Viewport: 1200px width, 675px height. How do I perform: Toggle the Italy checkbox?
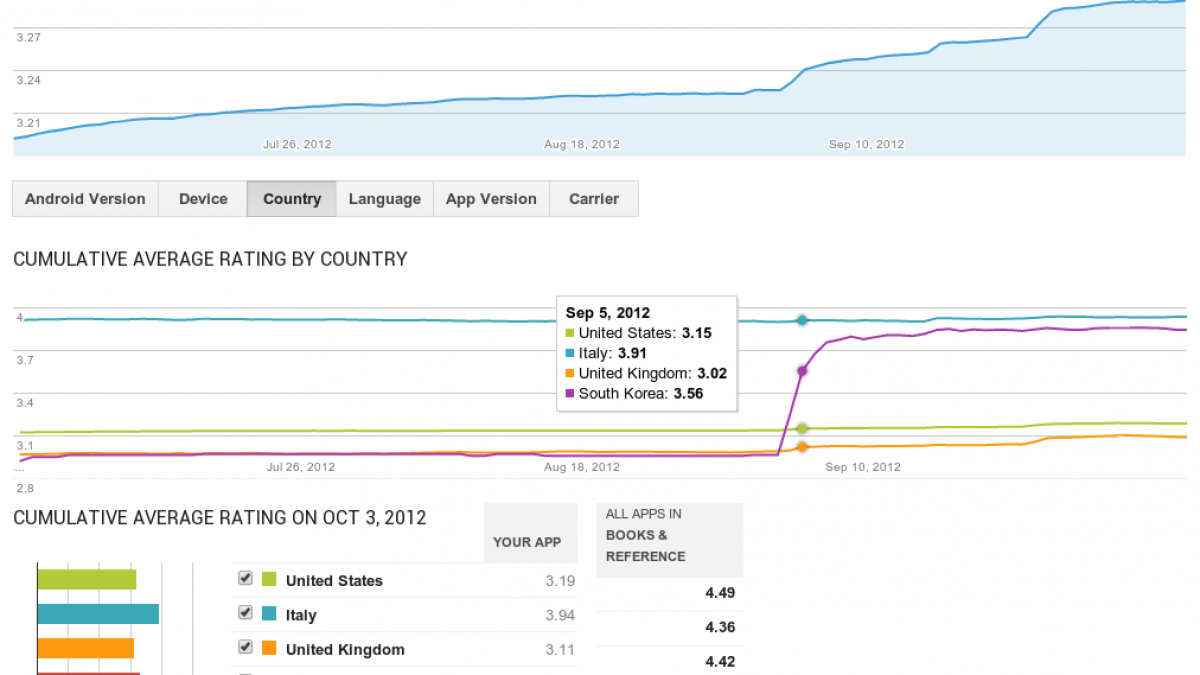245,614
